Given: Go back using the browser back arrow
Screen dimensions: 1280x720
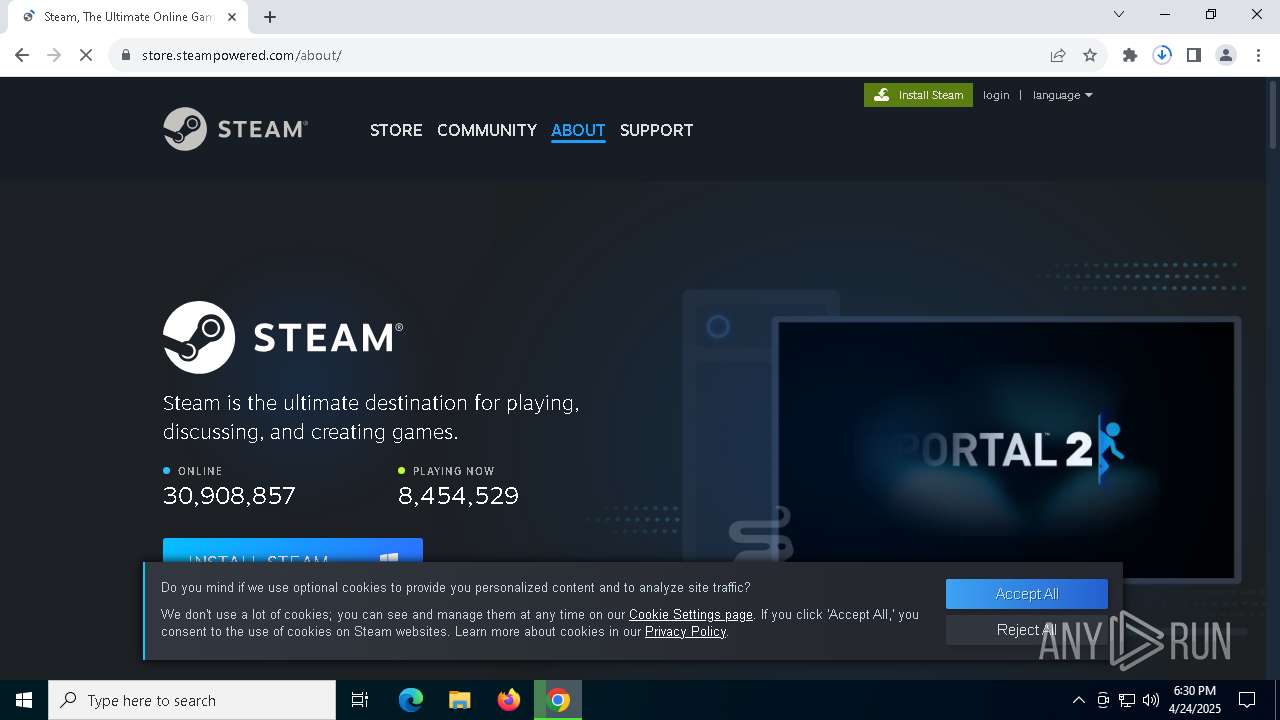Looking at the screenshot, I should (x=22, y=55).
